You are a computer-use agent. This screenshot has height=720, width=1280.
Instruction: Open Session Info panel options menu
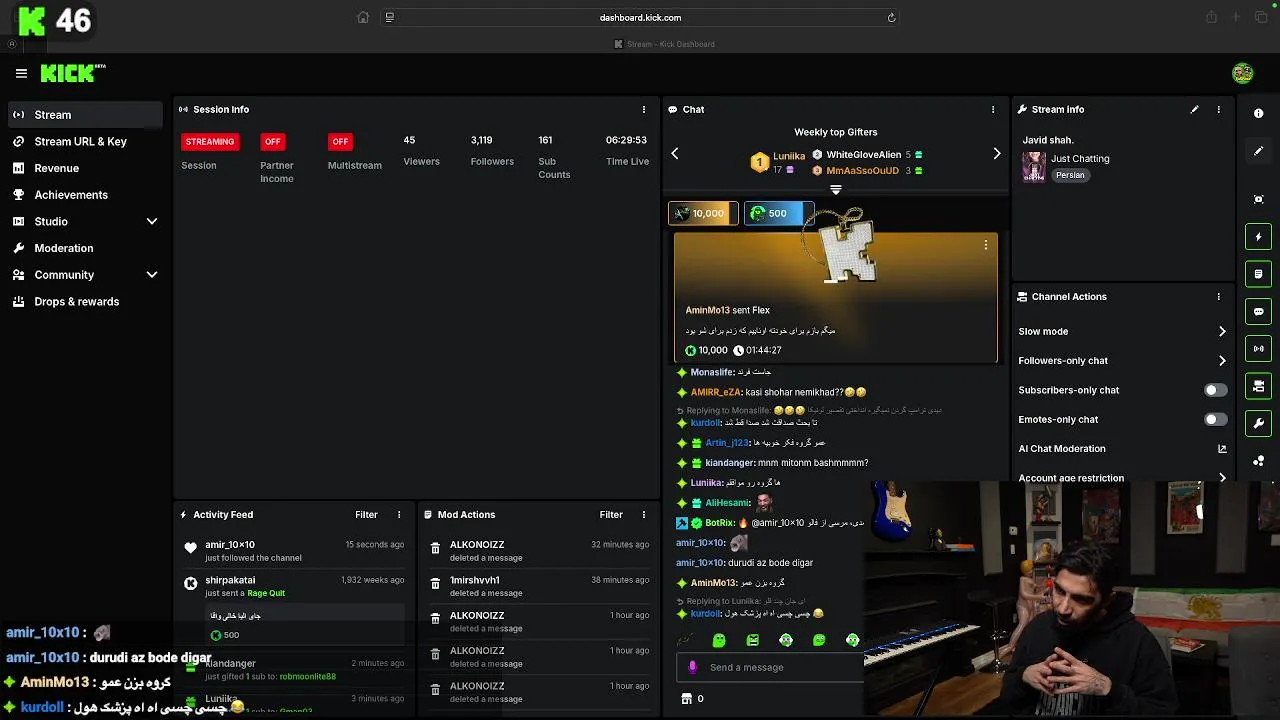(x=644, y=109)
